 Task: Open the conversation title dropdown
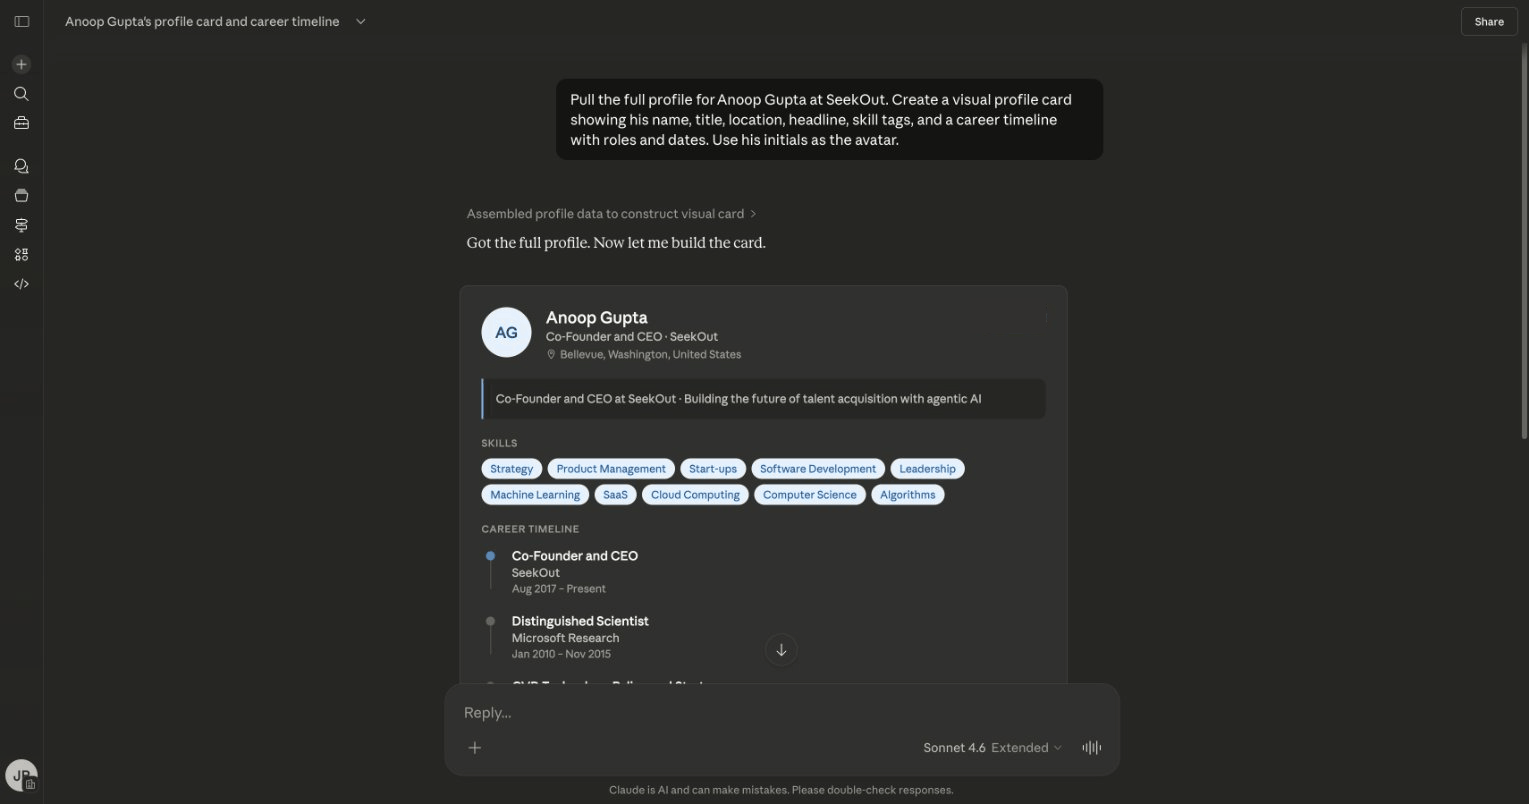[x=360, y=21]
